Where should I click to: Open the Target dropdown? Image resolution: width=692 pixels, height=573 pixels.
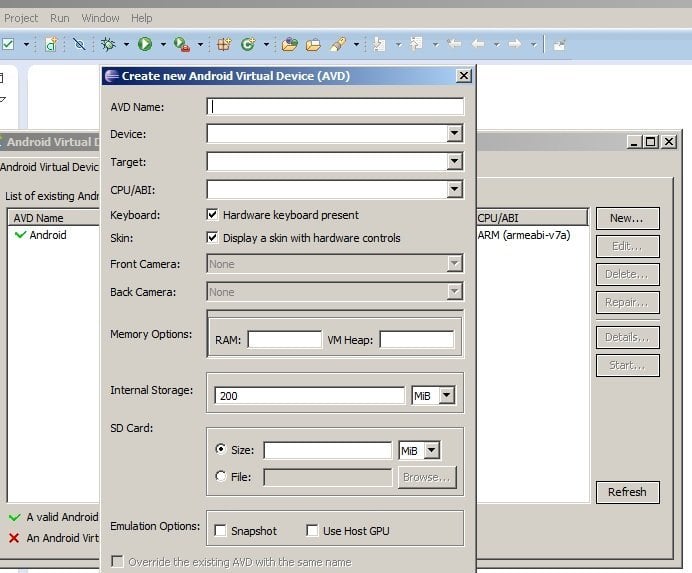[454, 161]
